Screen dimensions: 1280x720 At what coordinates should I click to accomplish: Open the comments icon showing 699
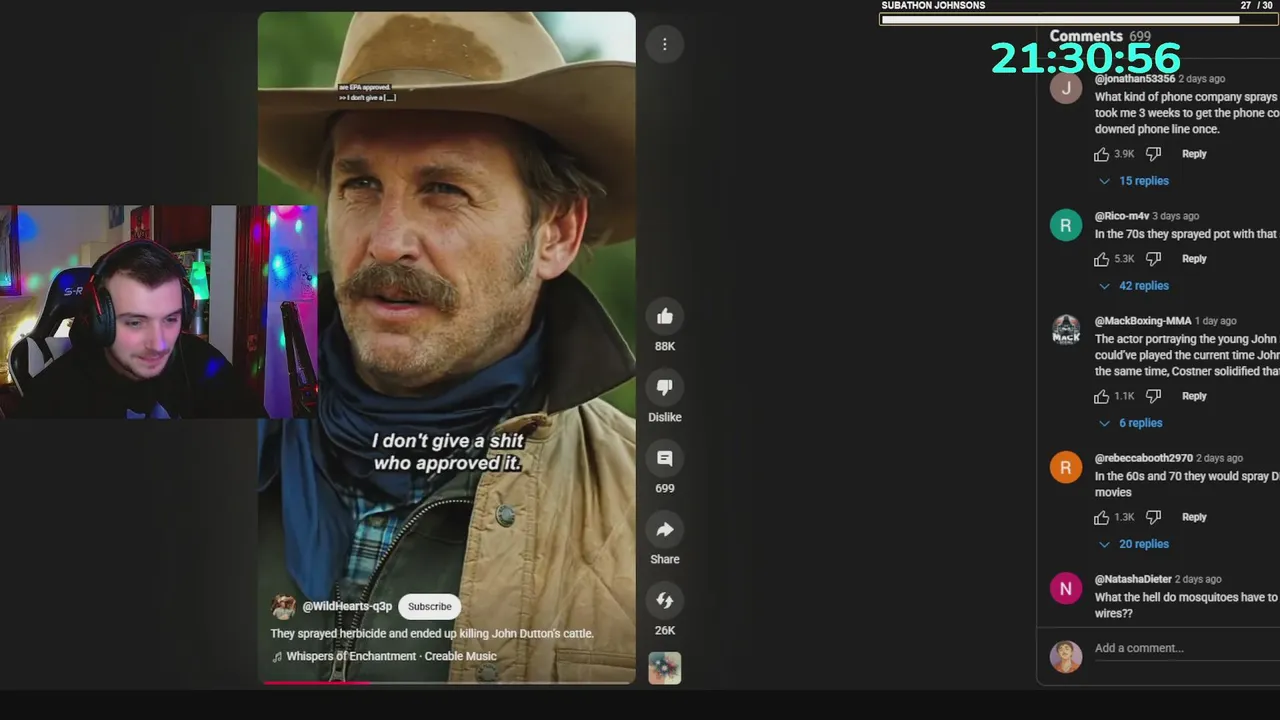[665, 459]
